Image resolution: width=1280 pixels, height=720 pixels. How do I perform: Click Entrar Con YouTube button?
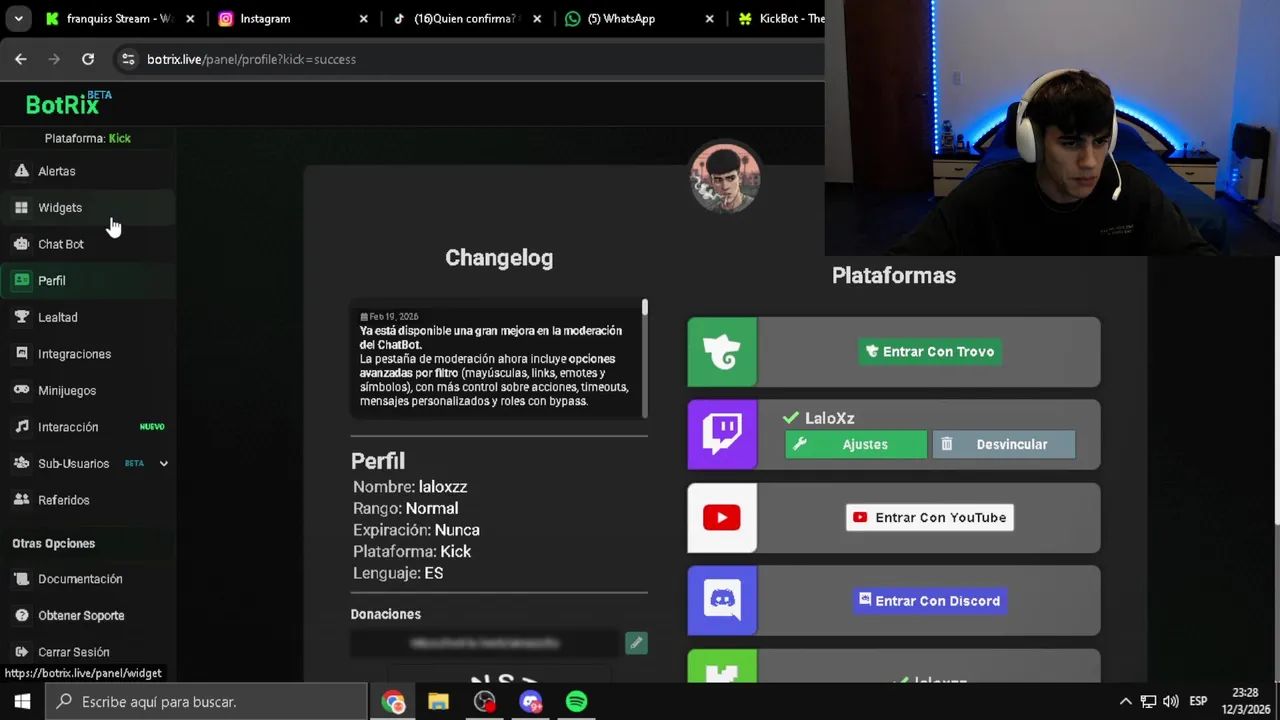[930, 518]
